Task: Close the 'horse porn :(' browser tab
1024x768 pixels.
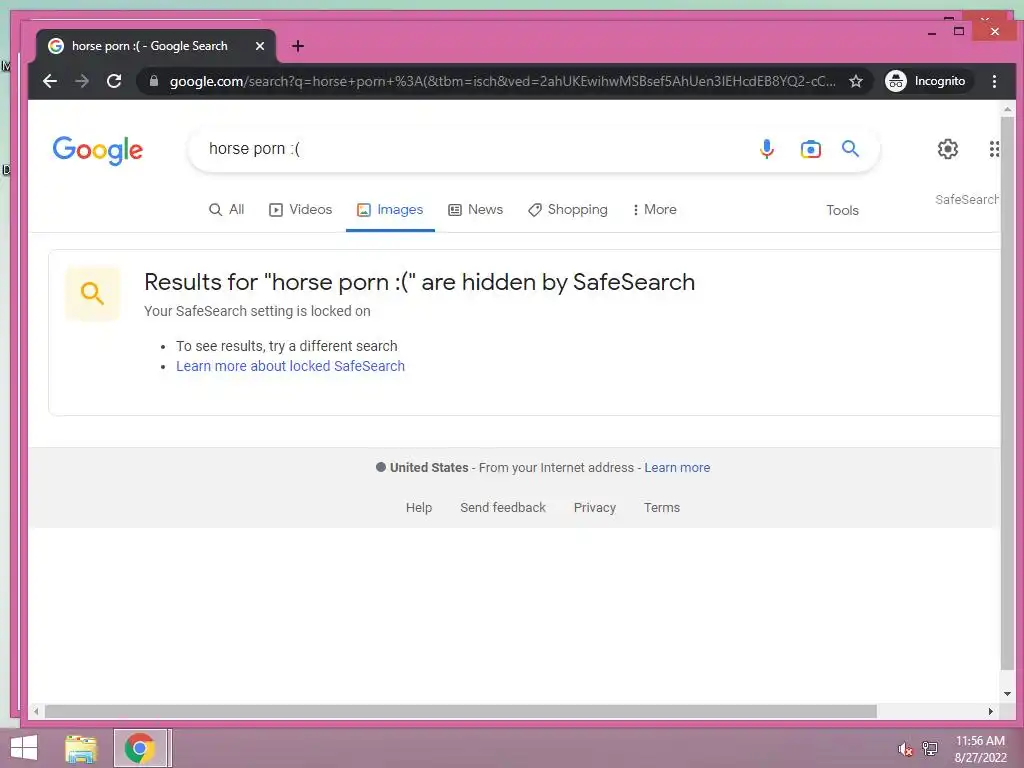Action: 260,46
